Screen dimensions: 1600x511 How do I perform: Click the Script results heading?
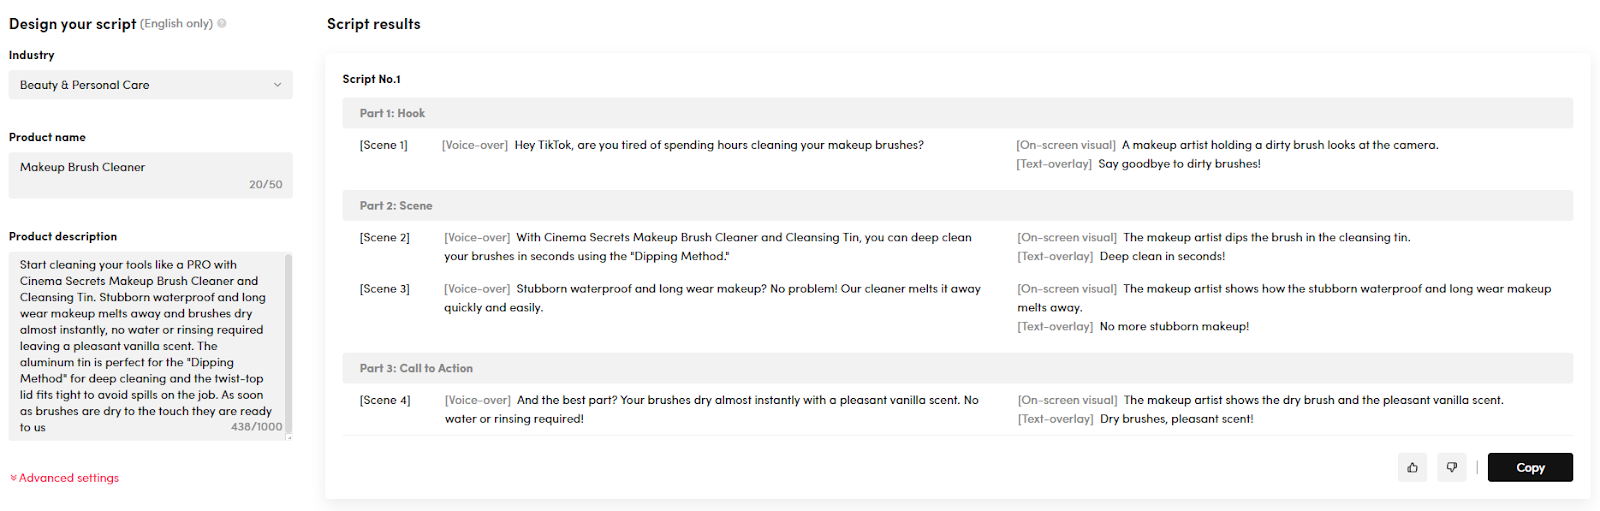click(x=374, y=24)
